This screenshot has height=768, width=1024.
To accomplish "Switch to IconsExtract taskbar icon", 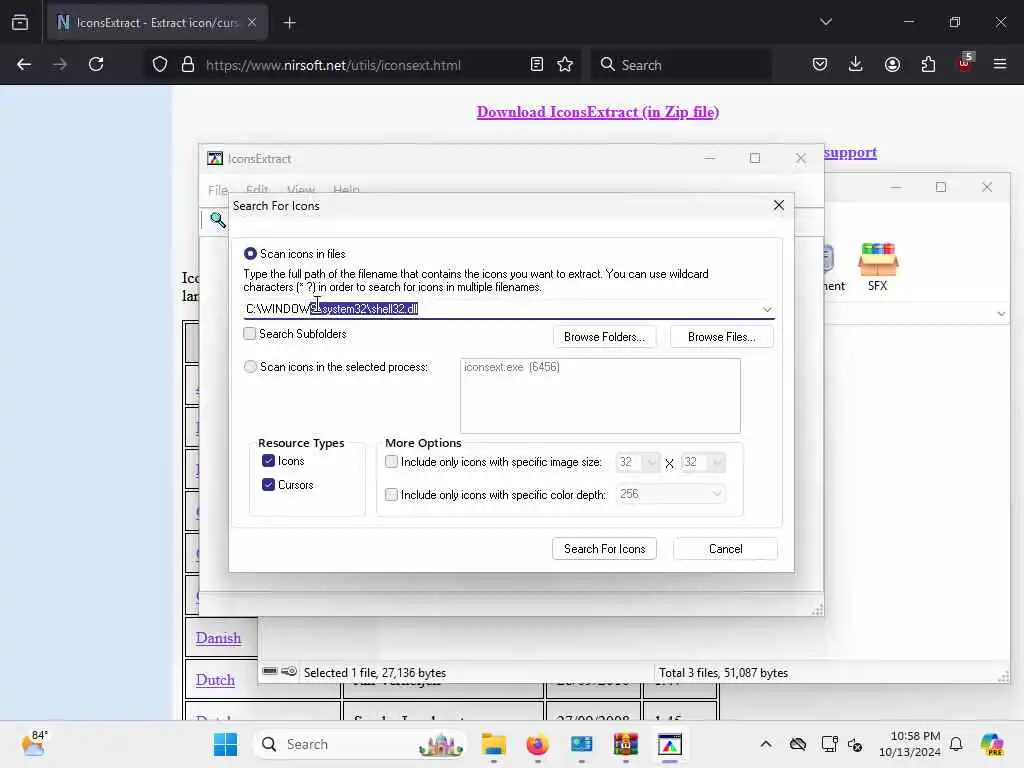I will click(669, 744).
